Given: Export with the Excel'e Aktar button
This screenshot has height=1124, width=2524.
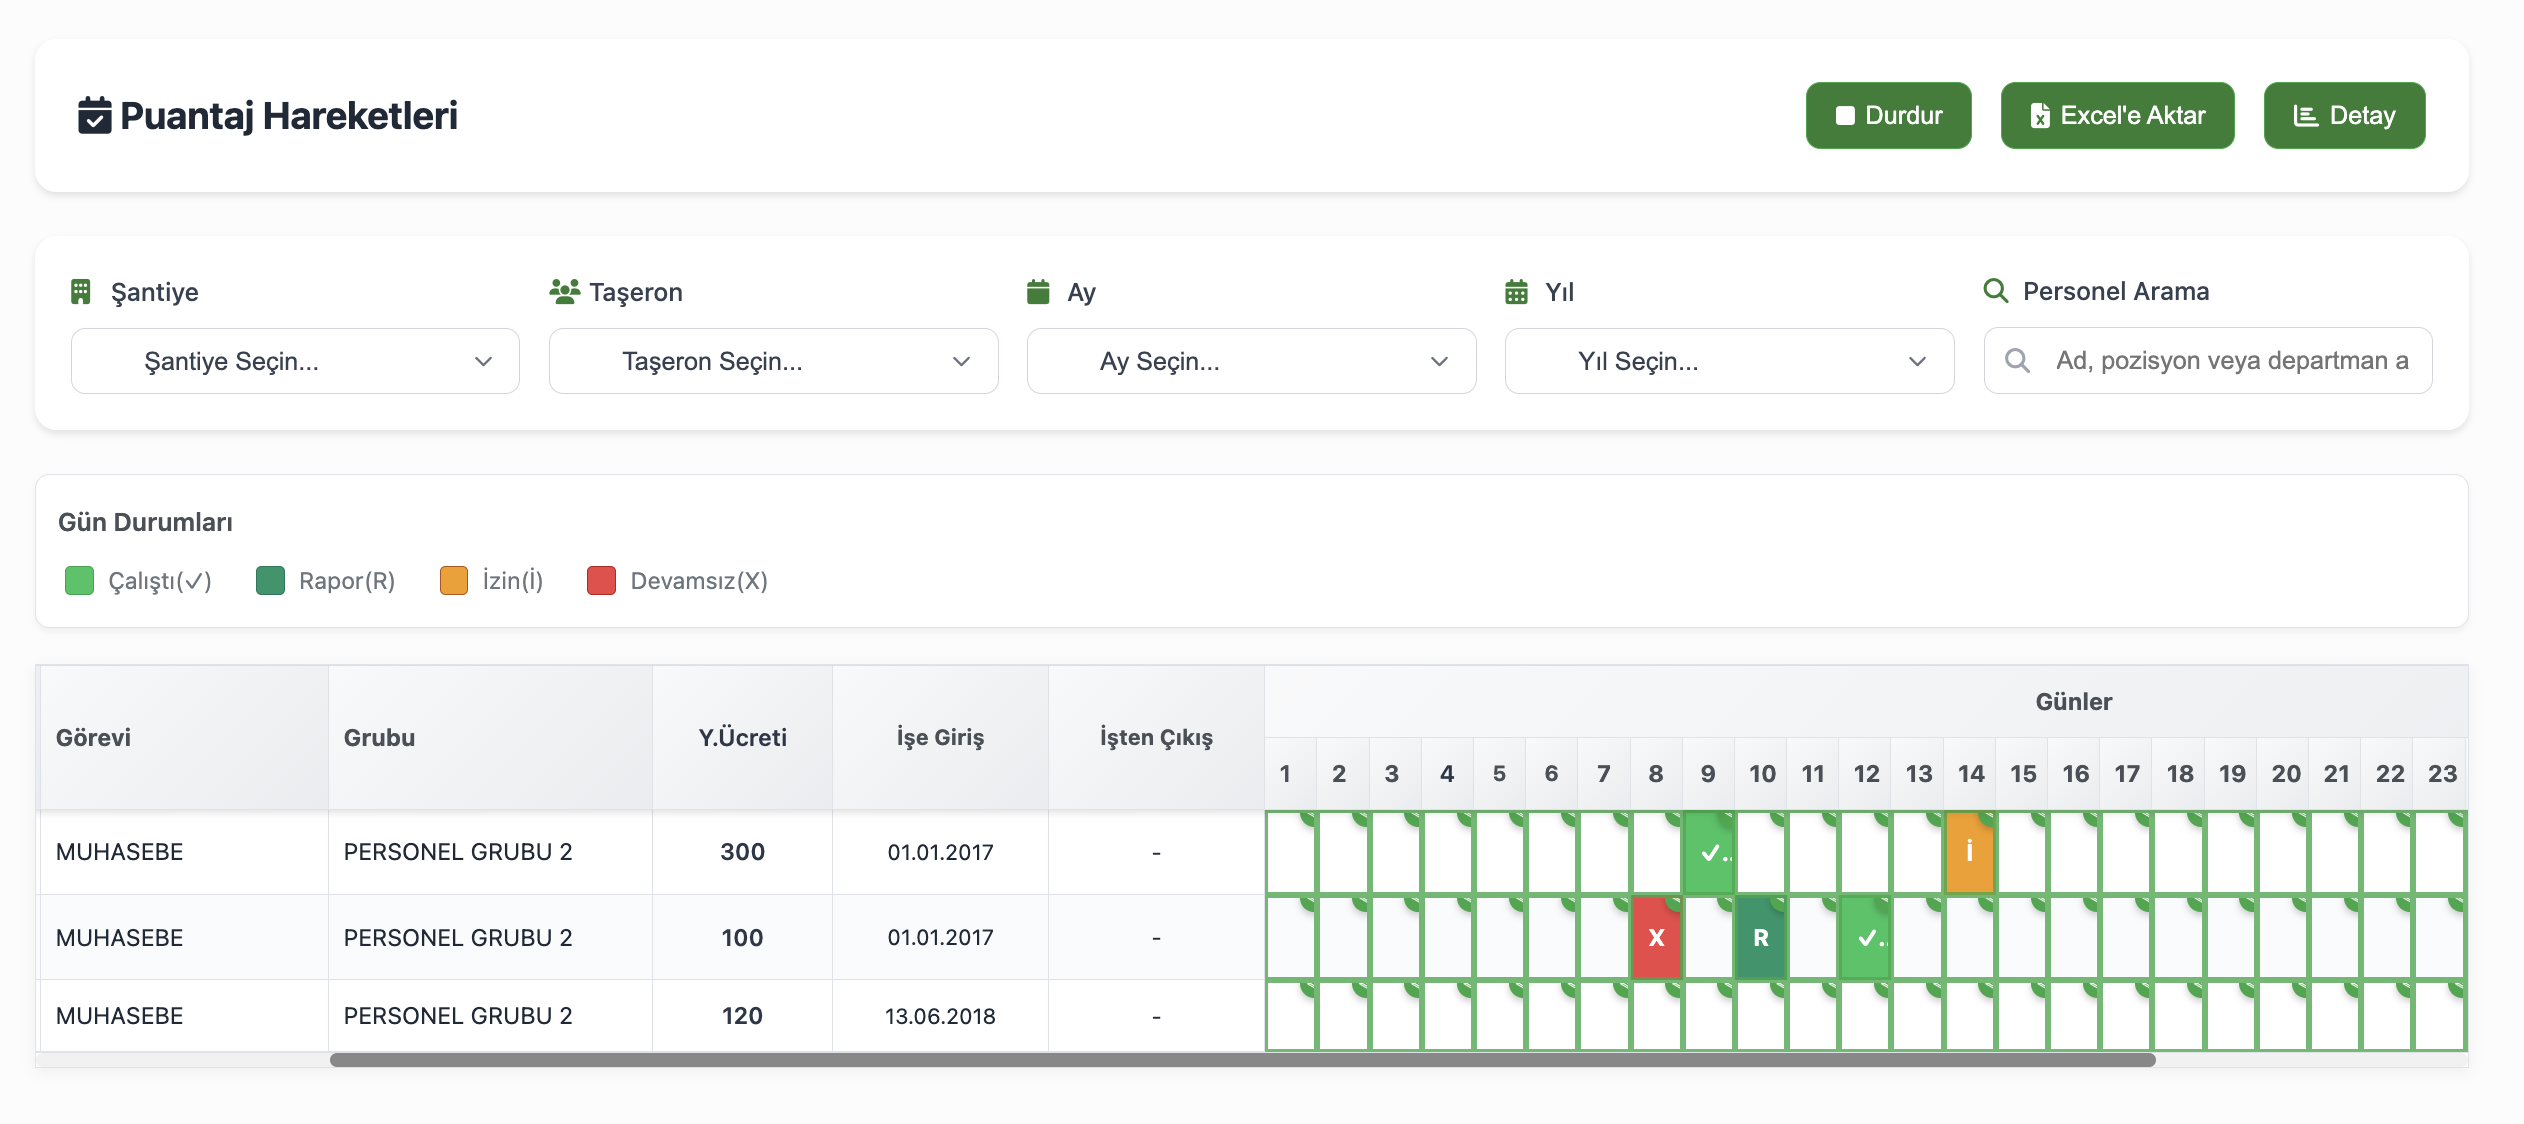Looking at the screenshot, I should (2117, 116).
